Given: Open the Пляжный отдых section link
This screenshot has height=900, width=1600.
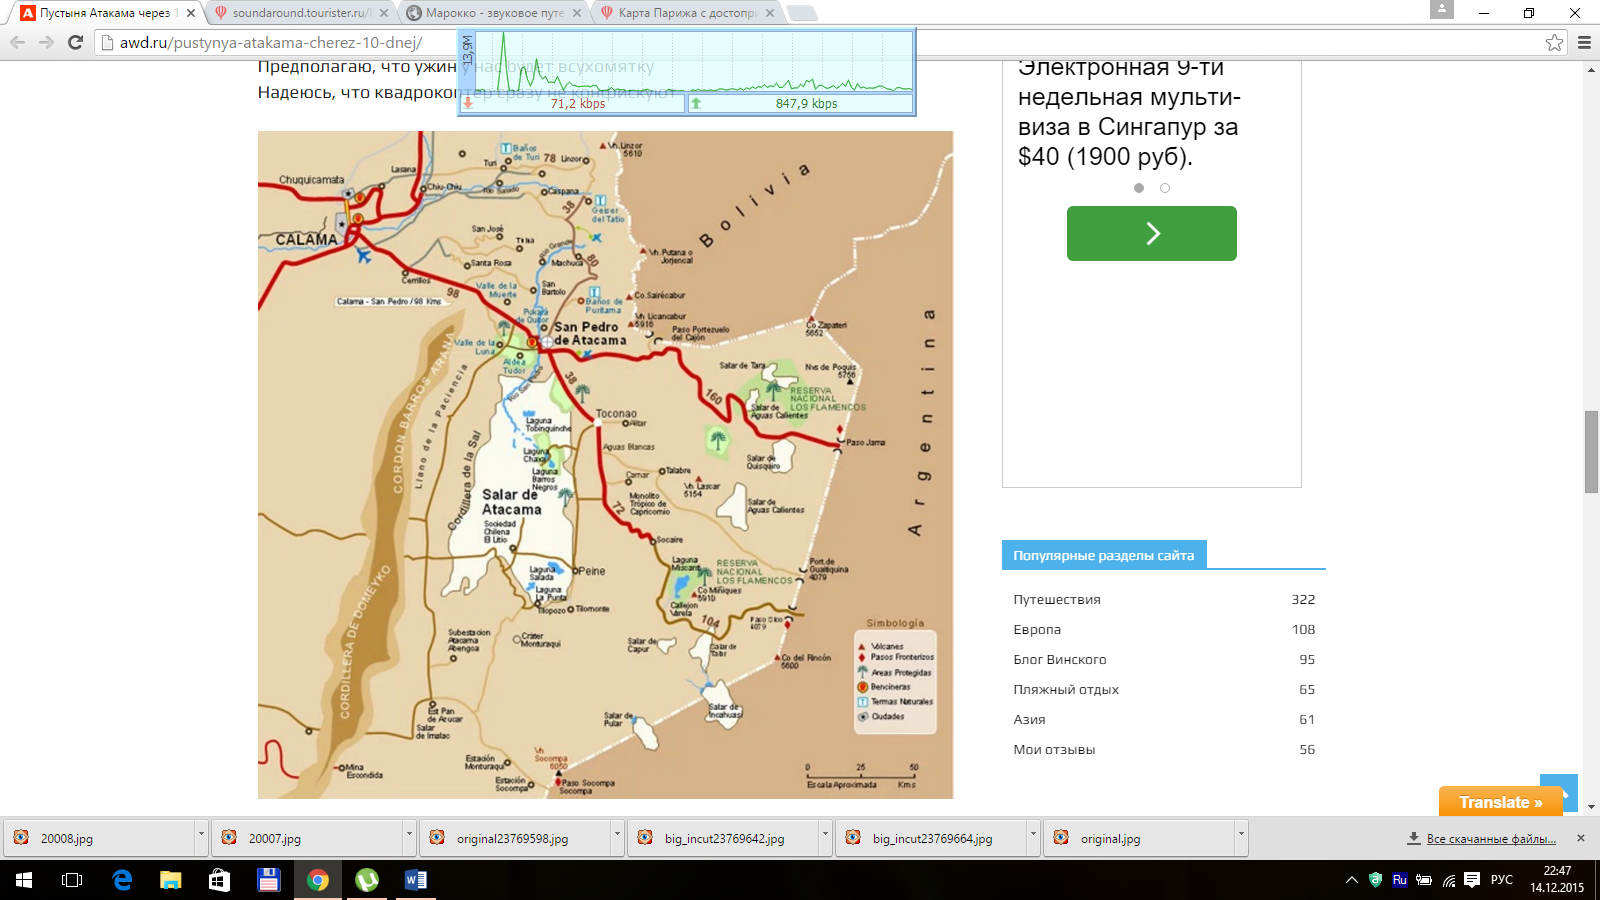Looking at the screenshot, I should [1066, 689].
